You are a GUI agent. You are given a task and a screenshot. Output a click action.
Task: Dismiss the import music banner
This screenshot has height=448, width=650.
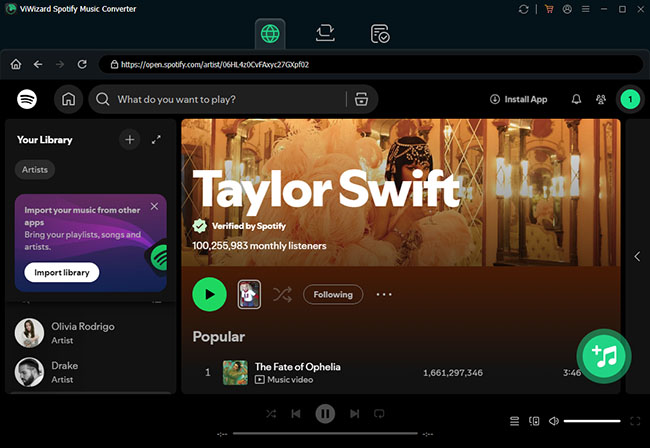pyautogui.click(x=154, y=206)
